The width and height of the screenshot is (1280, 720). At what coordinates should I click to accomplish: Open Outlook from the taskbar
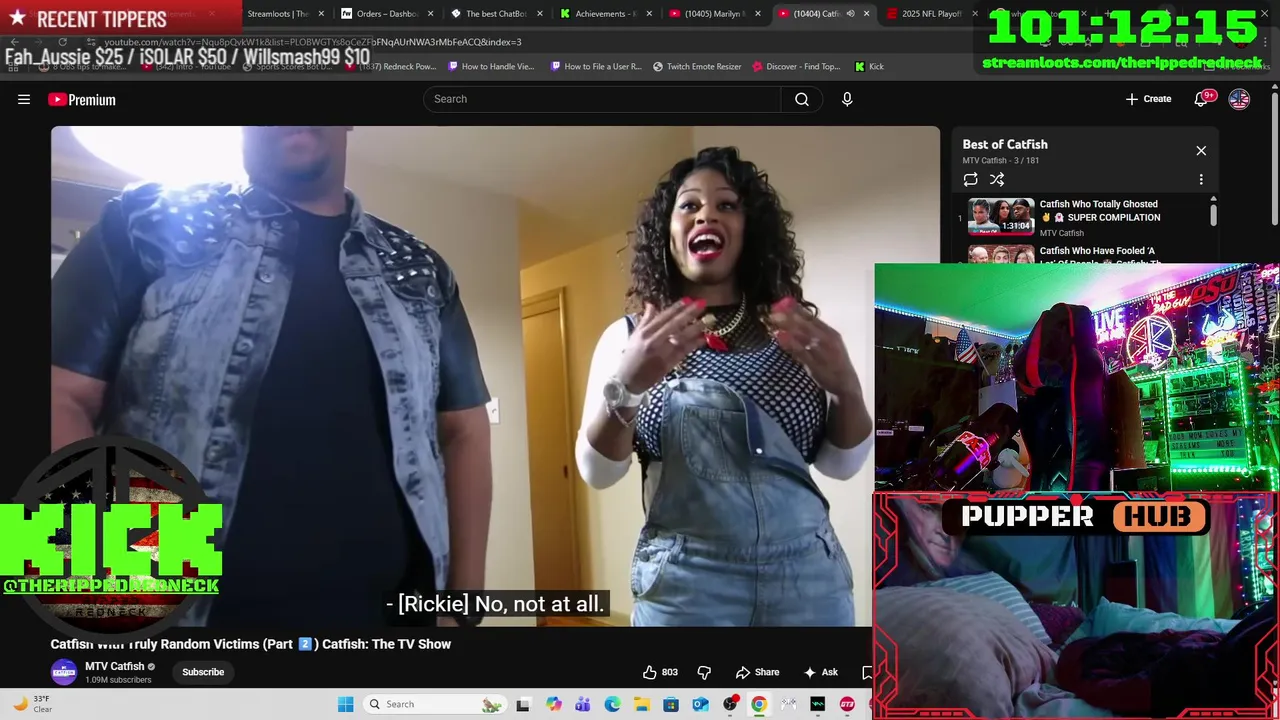coord(700,704)
